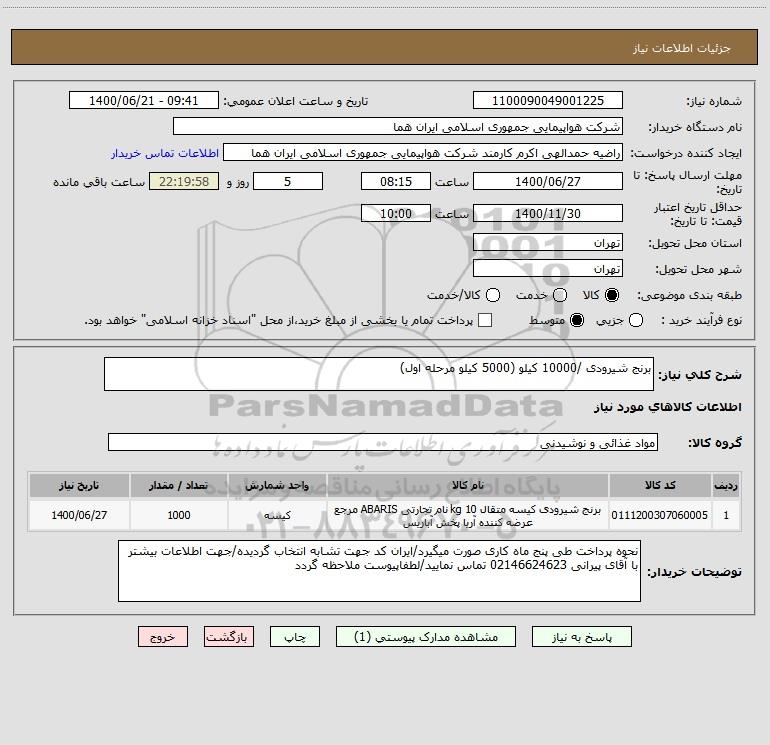Select product code 0111200307060005 cell
770x745 pixels.
(x=660, y=515)
